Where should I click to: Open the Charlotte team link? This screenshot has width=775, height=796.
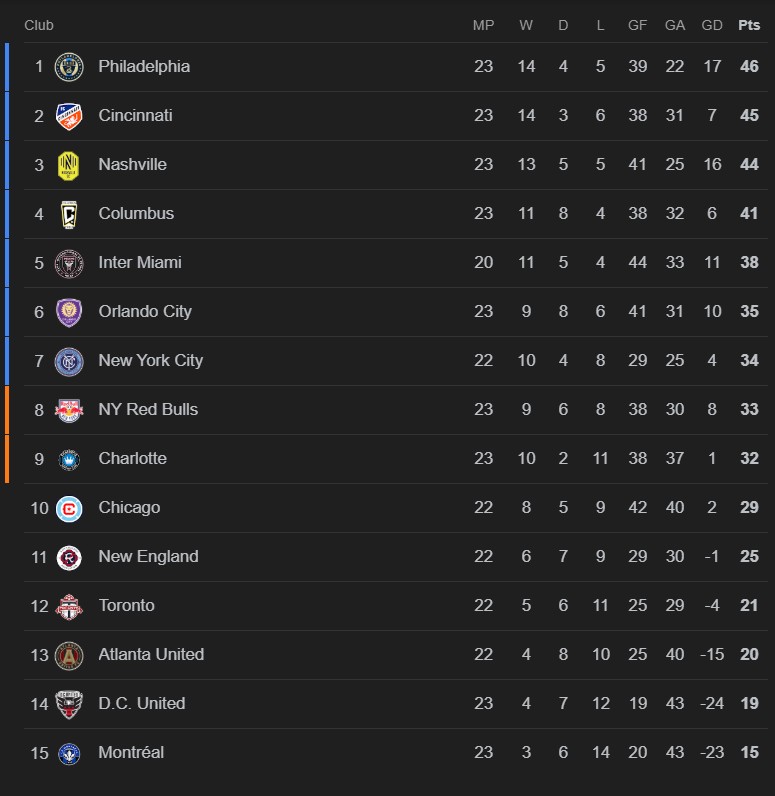pyautogui.click(x=132, y=458)
